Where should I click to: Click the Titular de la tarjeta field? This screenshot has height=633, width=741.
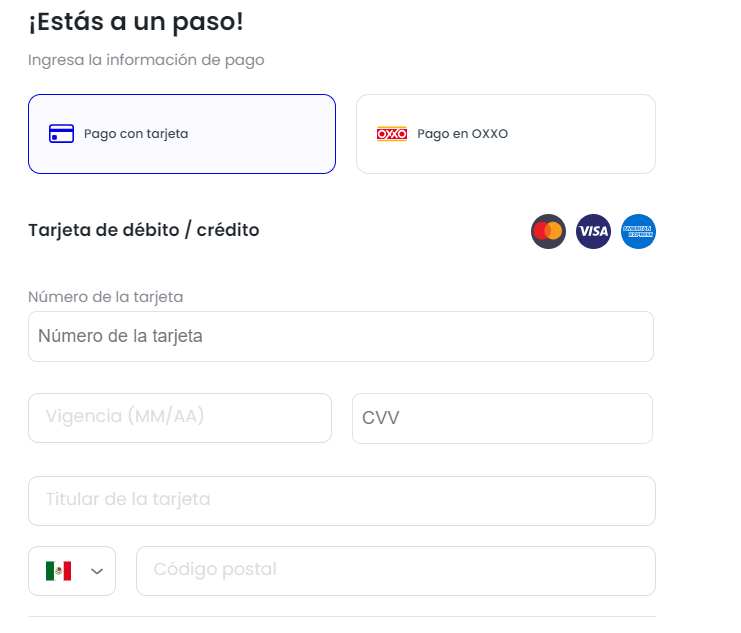coord(342,500)
